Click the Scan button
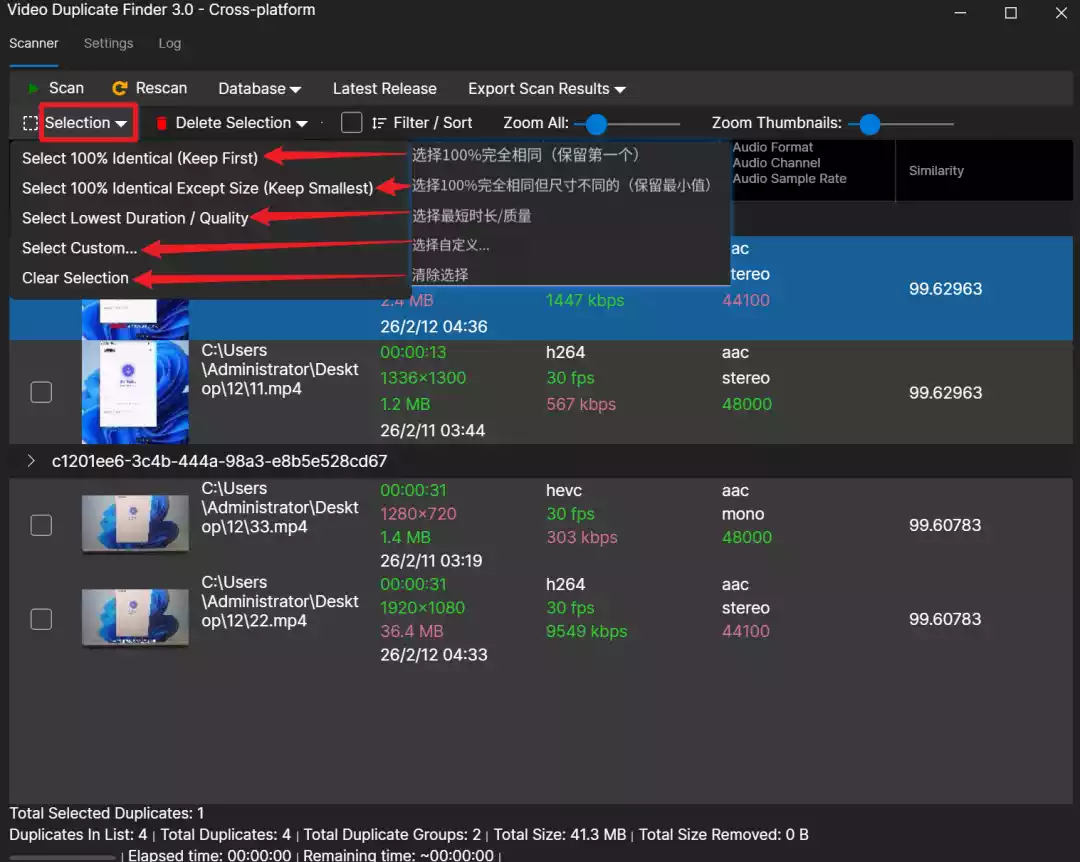Viewport: 1080px width, 862px height. [x=55, y=88]
